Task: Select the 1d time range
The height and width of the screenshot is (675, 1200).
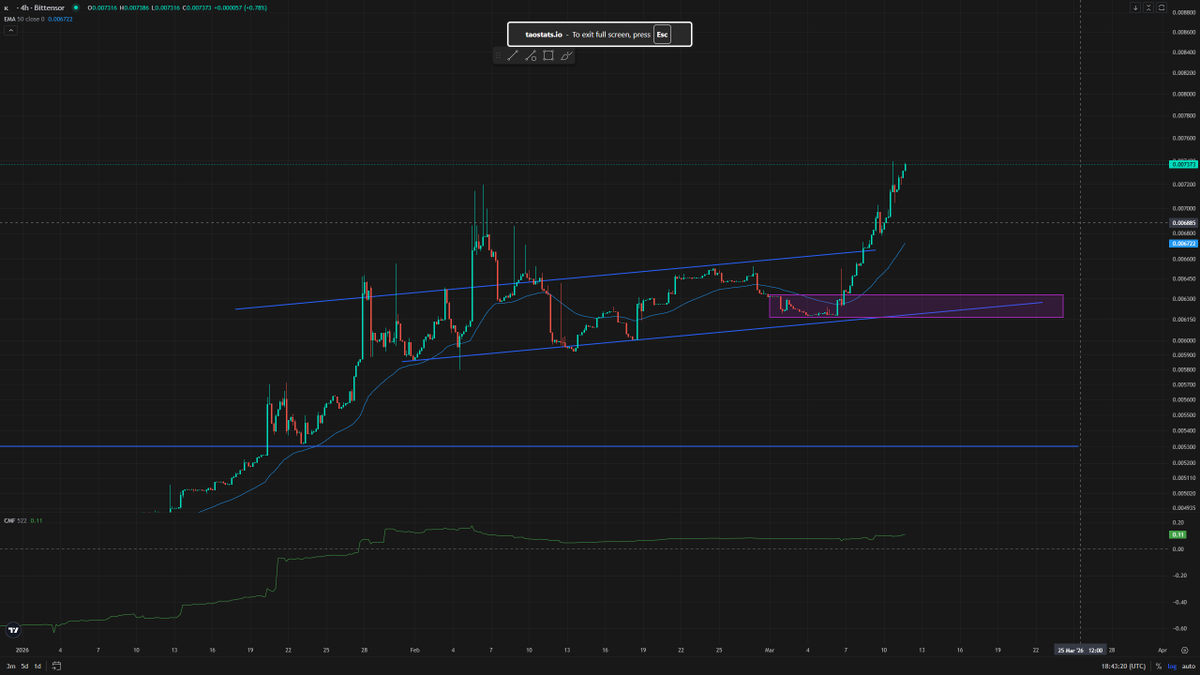Action: coord(37,666)
